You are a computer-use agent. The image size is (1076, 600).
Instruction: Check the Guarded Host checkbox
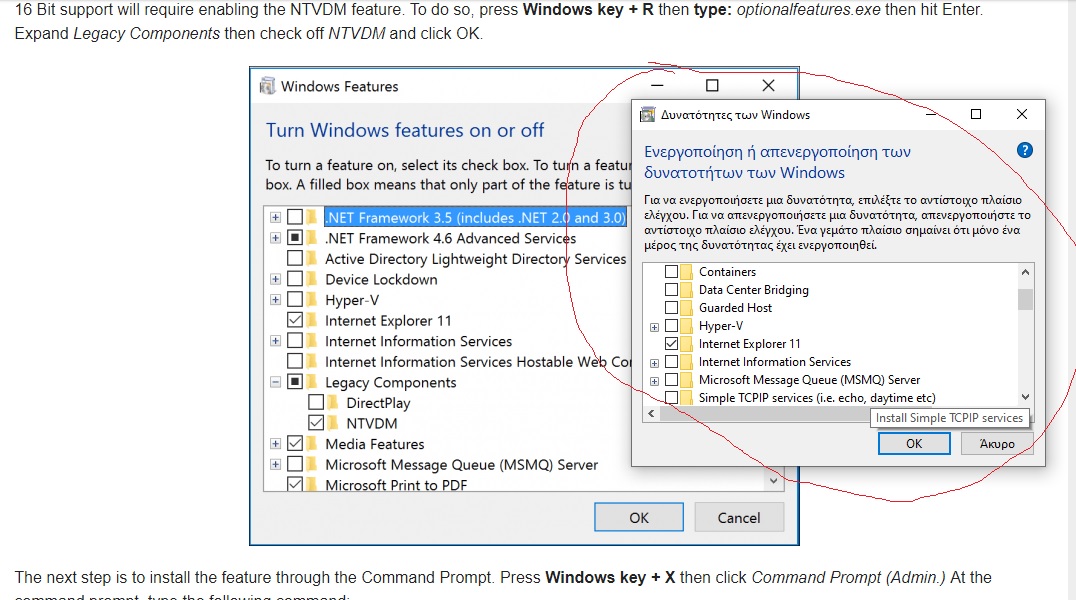pos(671,308)
